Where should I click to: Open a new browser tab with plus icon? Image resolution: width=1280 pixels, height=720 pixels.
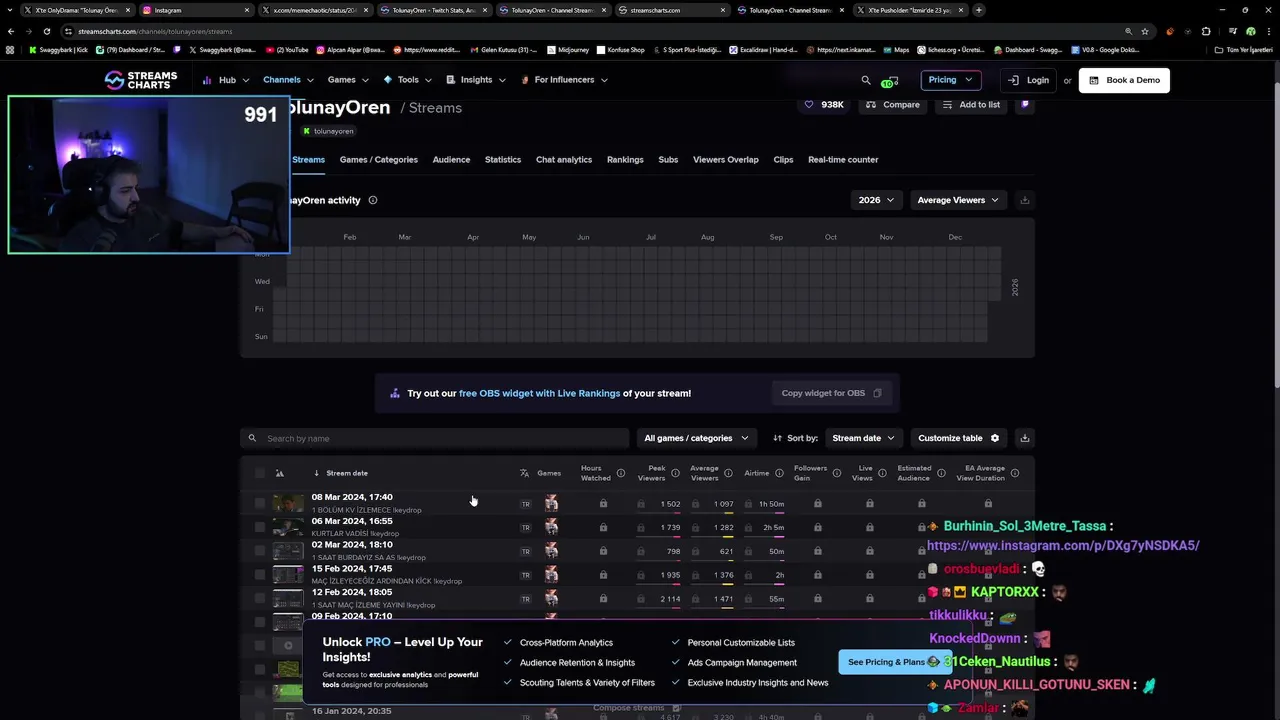click(x=978, y=10)
